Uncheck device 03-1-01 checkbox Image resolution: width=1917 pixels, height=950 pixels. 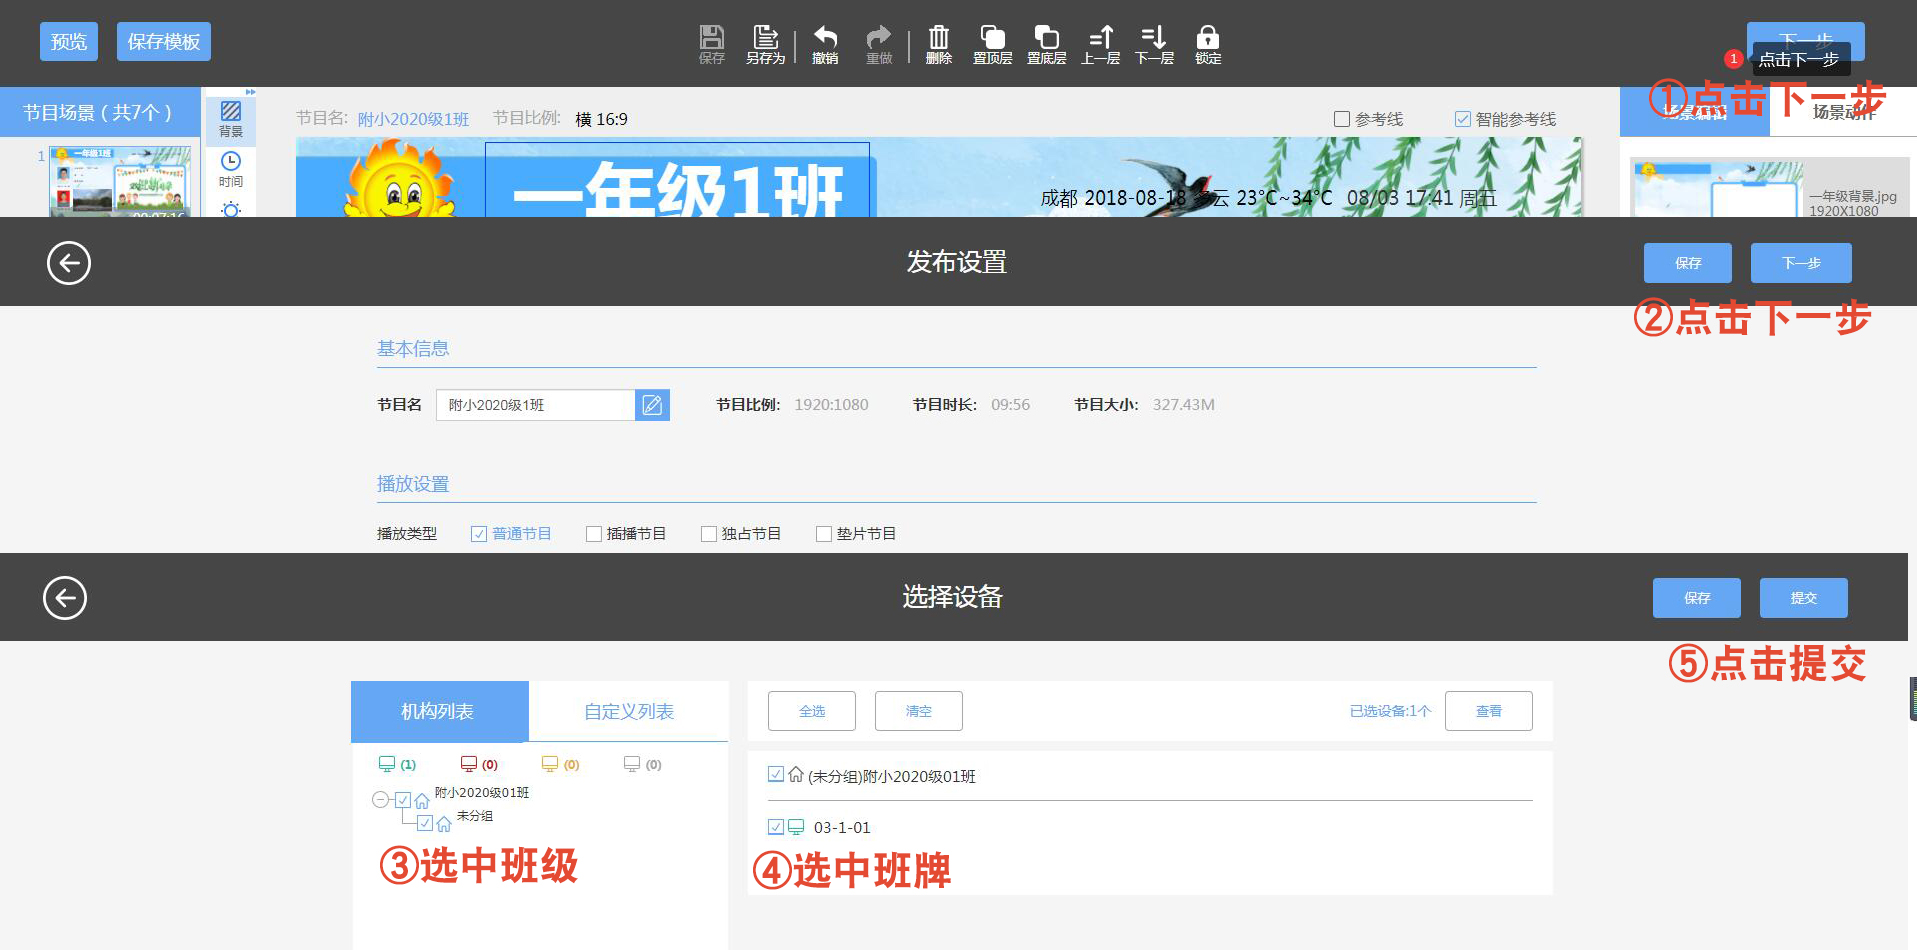776,827
